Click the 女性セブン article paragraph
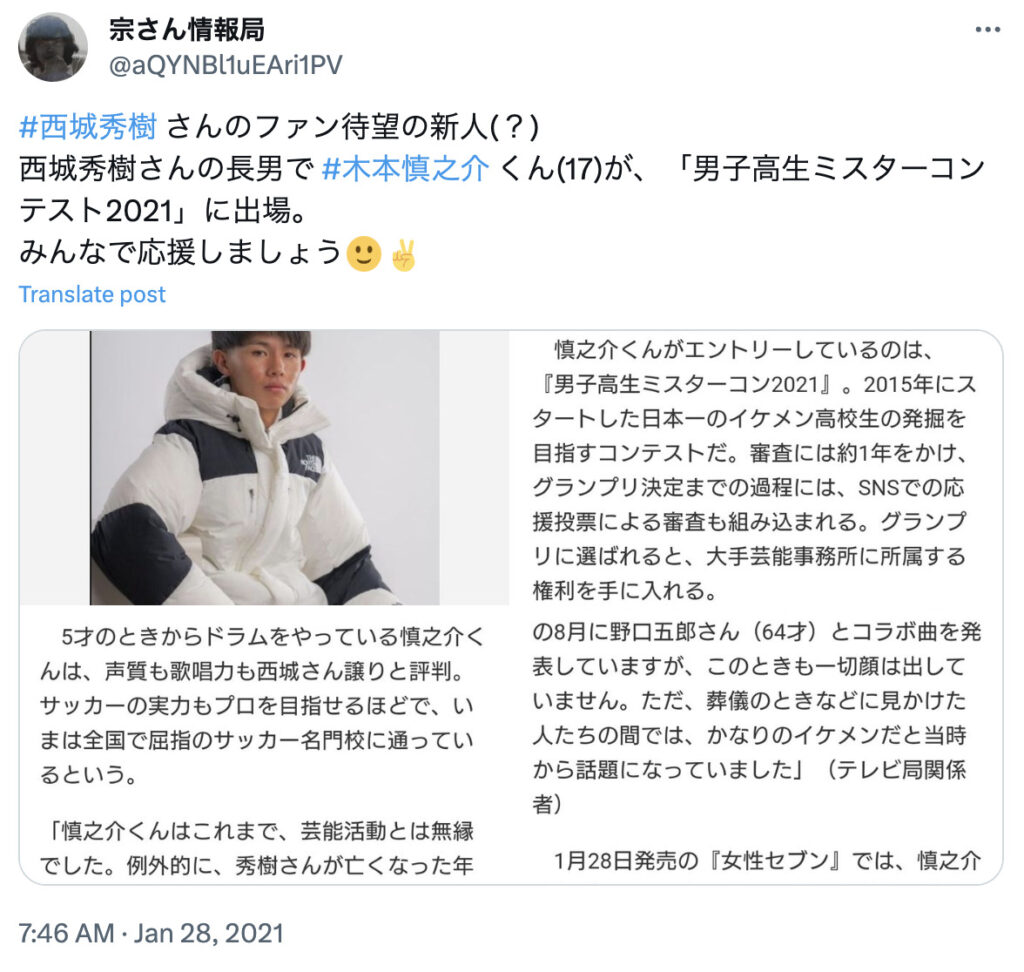This screenshot has height=972, width=1024. click(x=767, y=860)
